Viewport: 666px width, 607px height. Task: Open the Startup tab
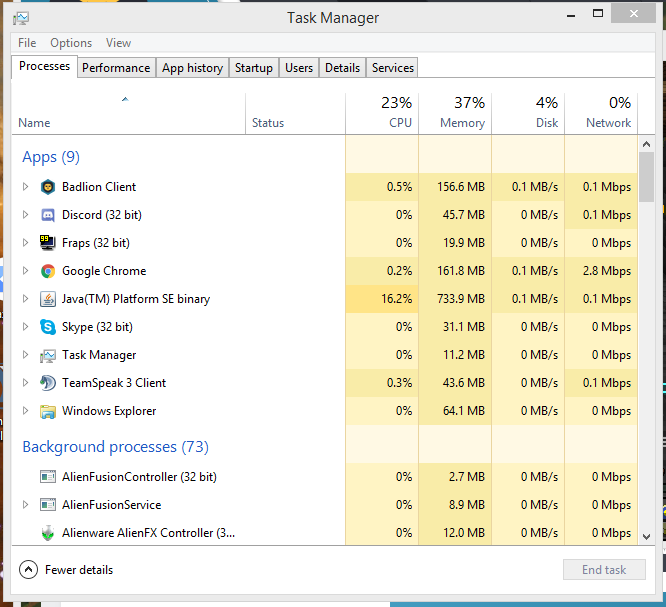point(254,68)
